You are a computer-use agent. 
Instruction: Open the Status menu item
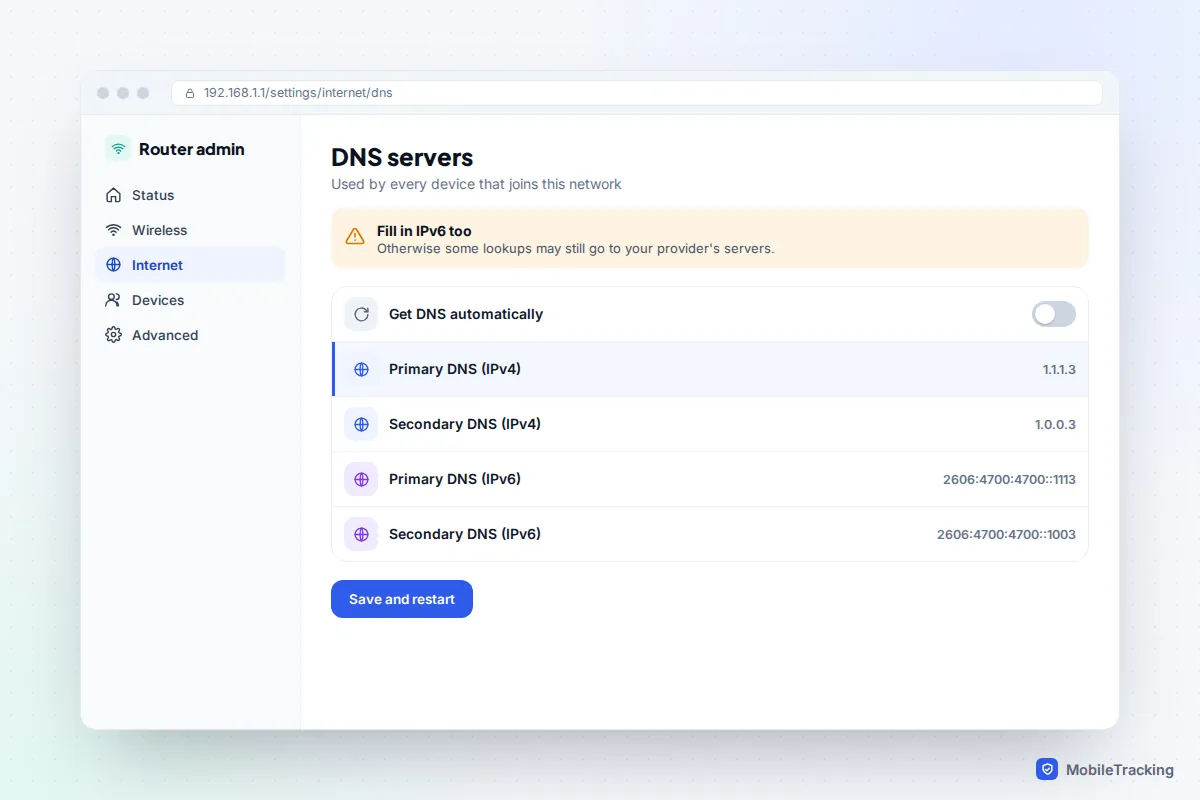[190, 195]
